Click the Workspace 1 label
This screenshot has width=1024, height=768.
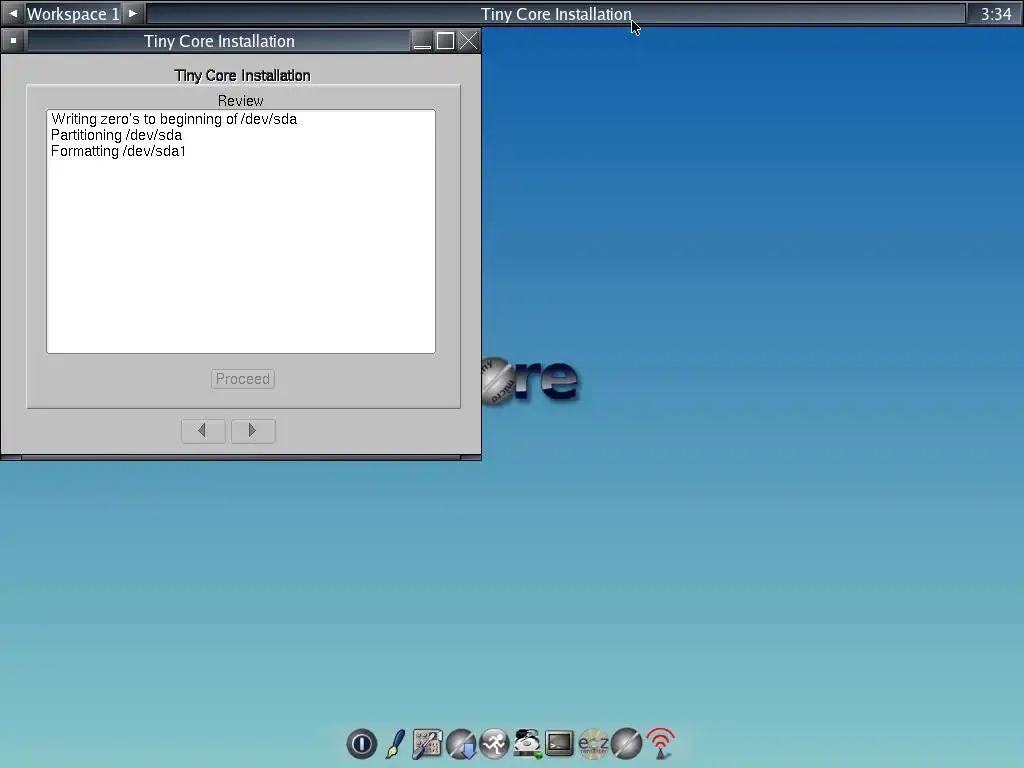pyautogui.click(x=72, y=14)
